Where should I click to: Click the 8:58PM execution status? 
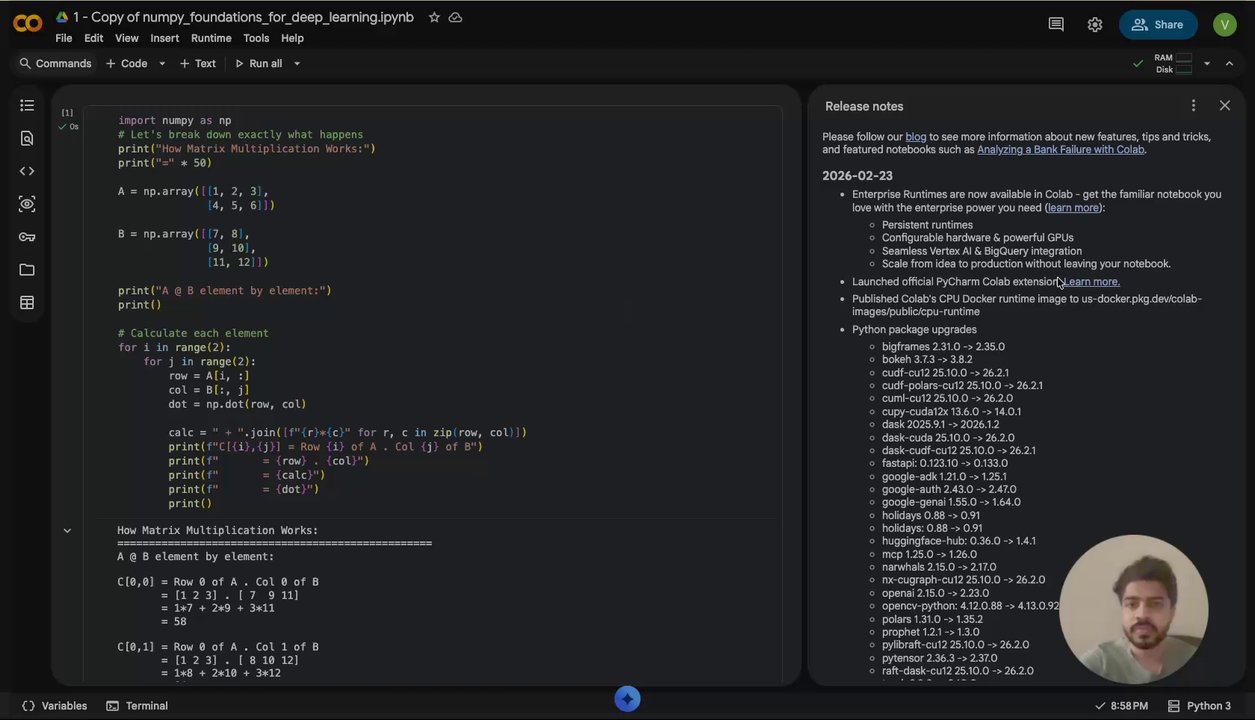click(1121, 706)
